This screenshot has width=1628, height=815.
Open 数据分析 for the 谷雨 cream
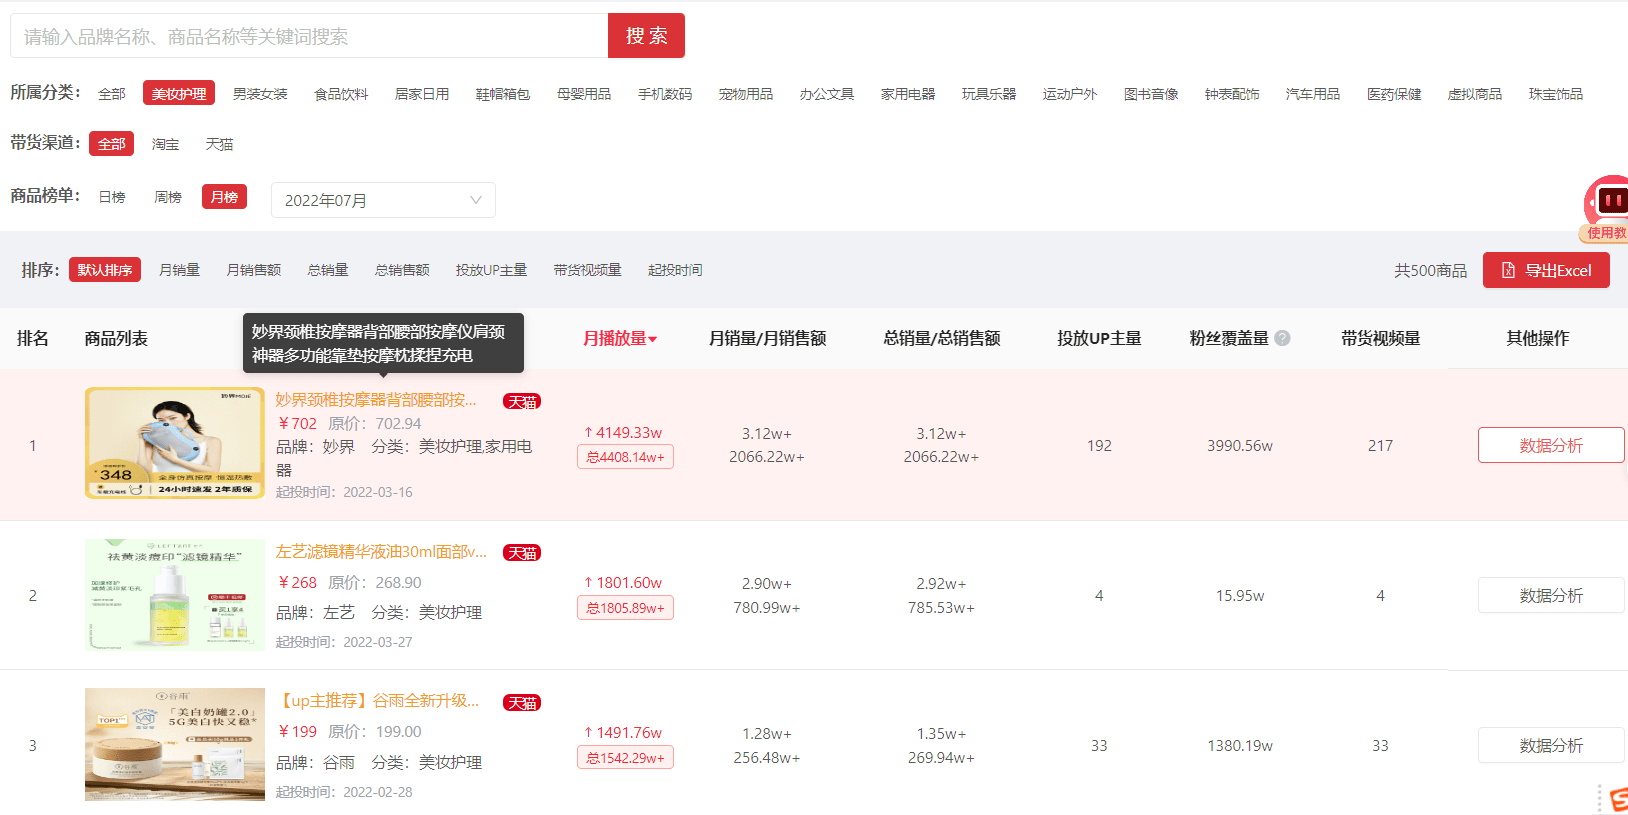click(1551, 745)
